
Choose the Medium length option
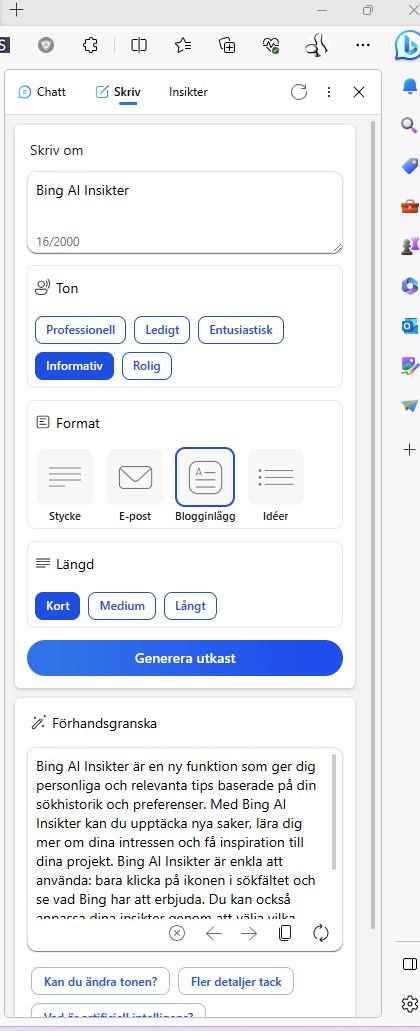pyautogui.click(x=122, y=606)
